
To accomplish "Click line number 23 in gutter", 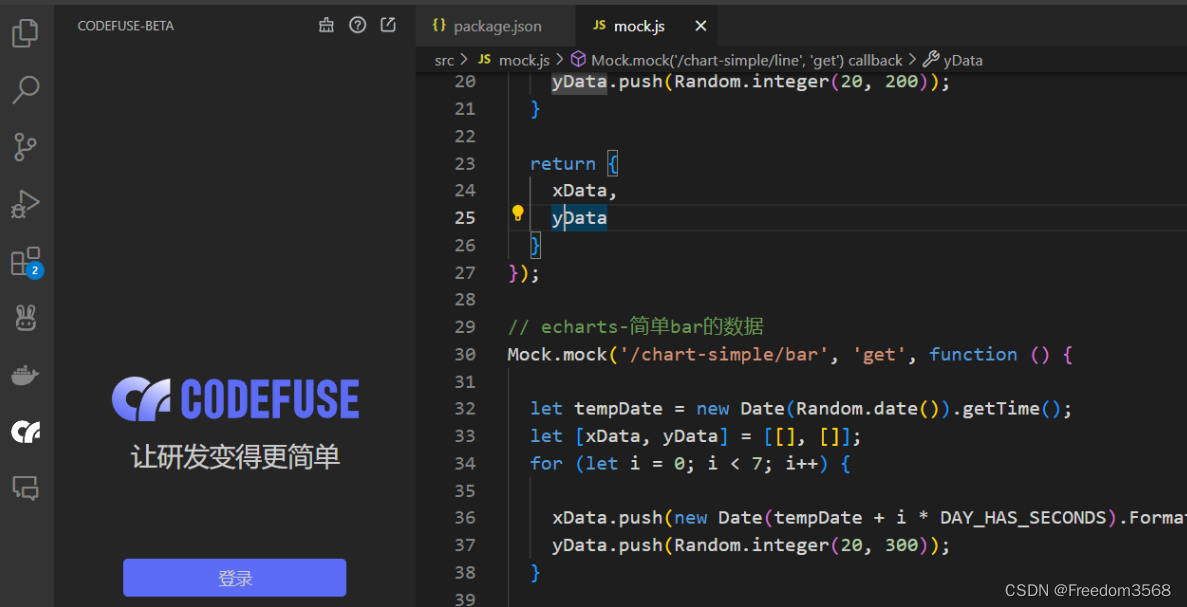I will (466, 163).
